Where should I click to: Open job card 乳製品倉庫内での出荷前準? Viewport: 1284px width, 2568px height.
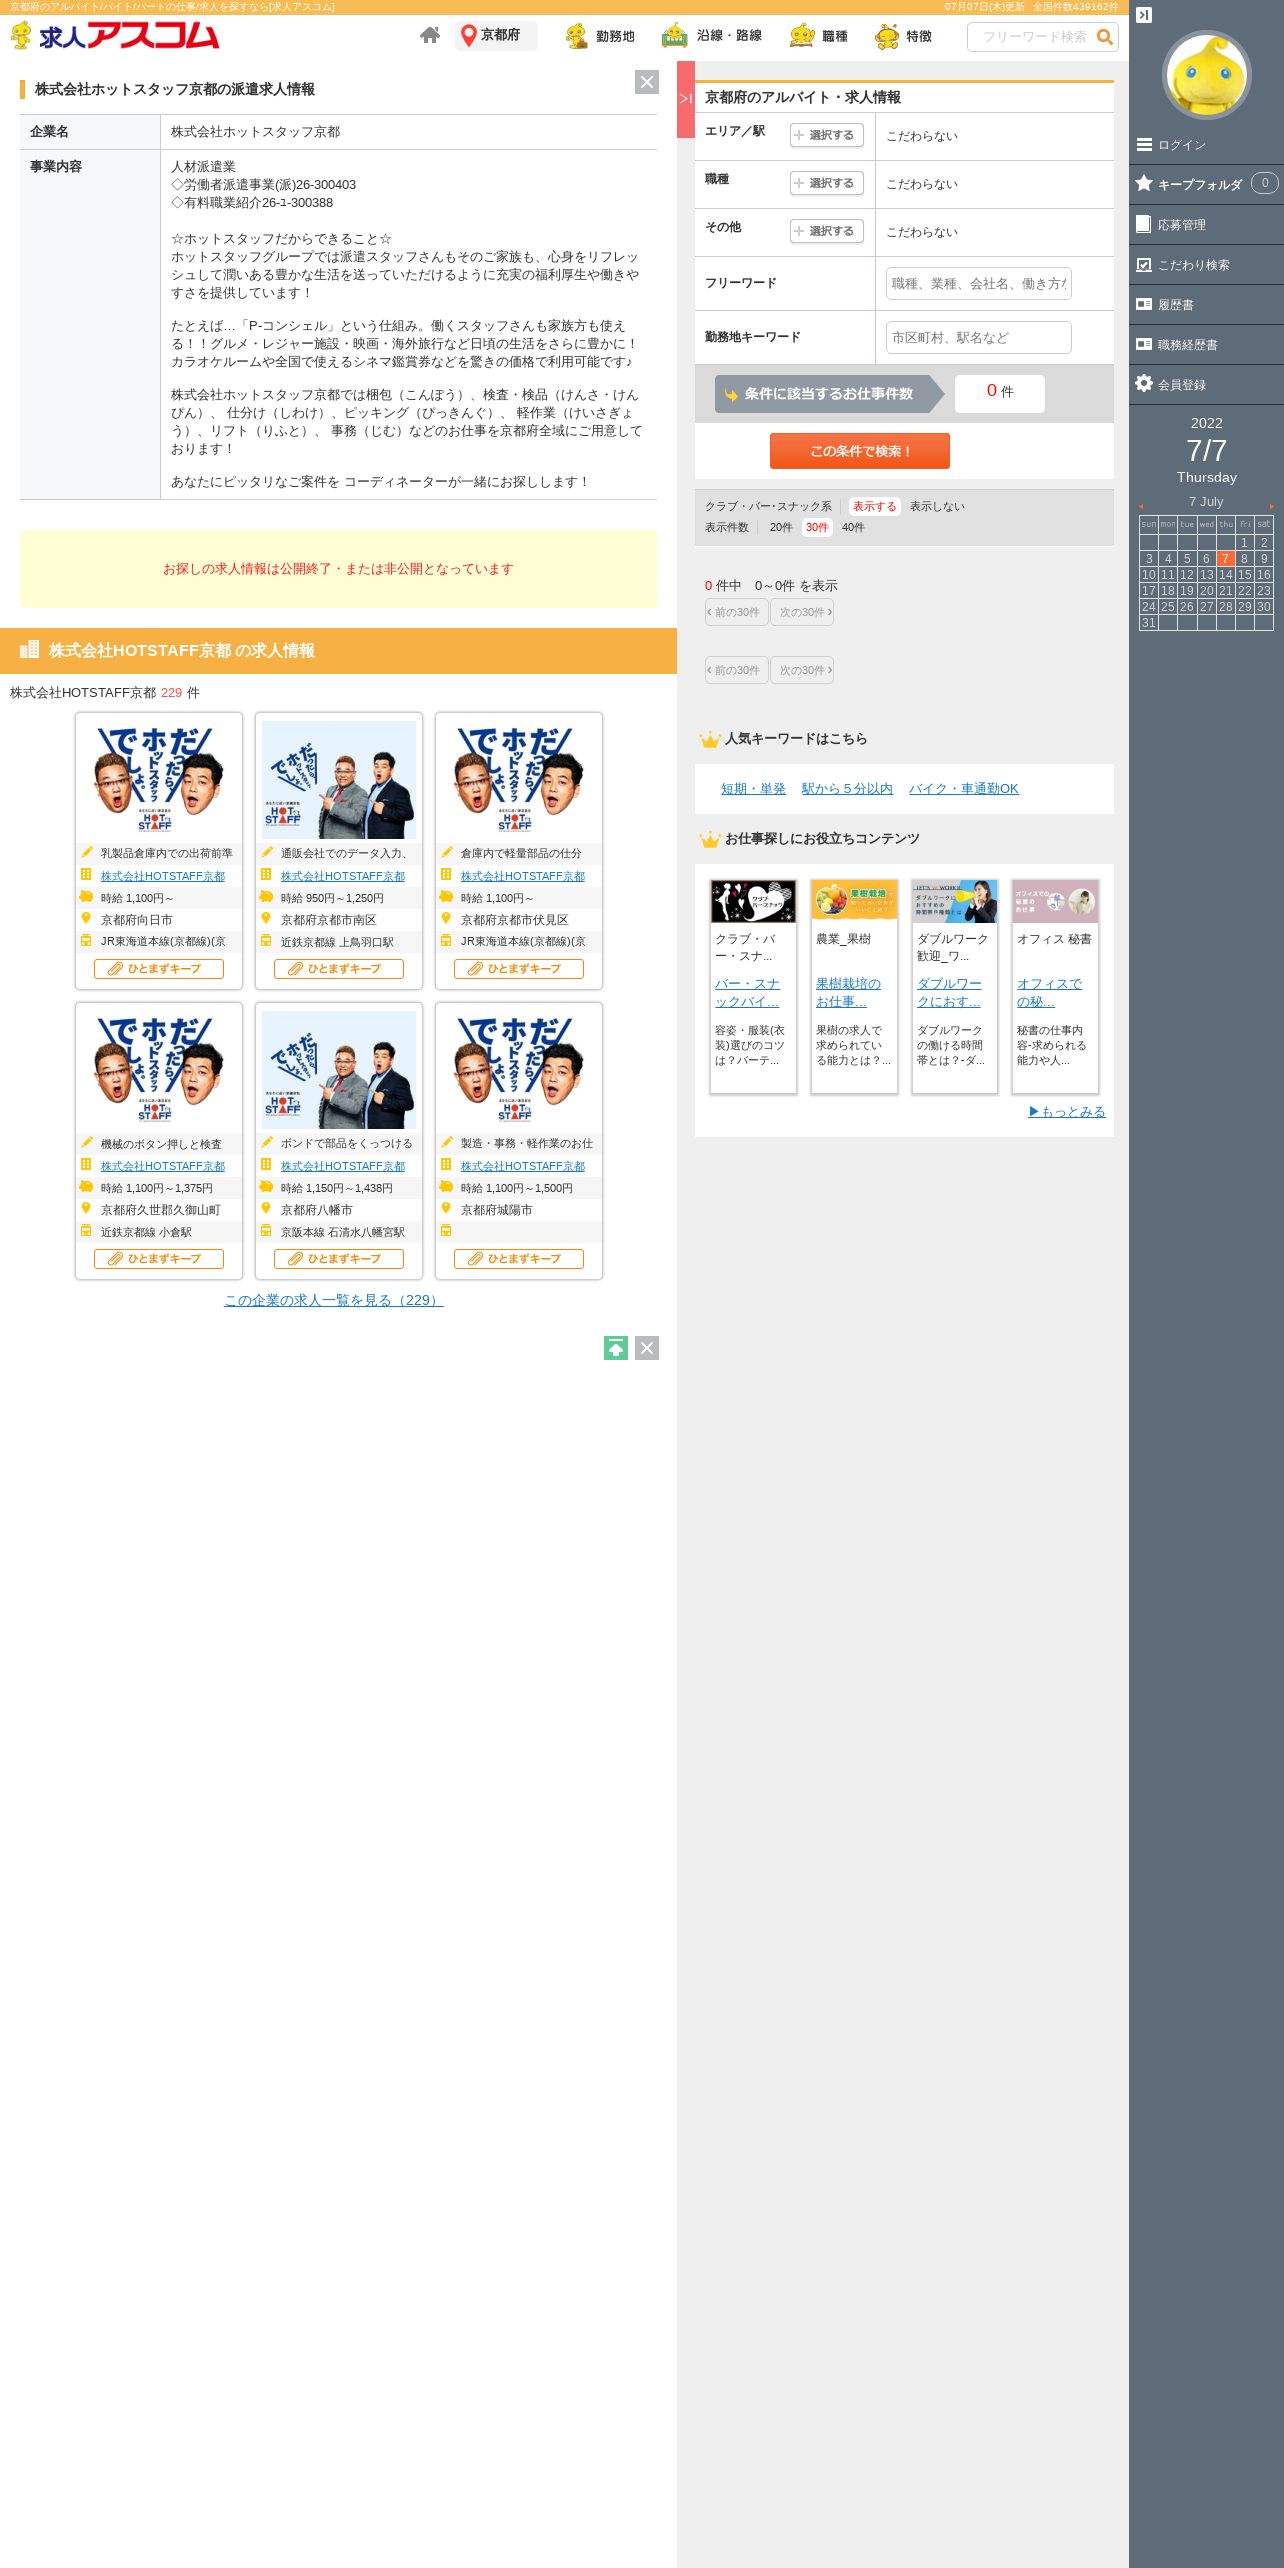[x=159, y=853]
